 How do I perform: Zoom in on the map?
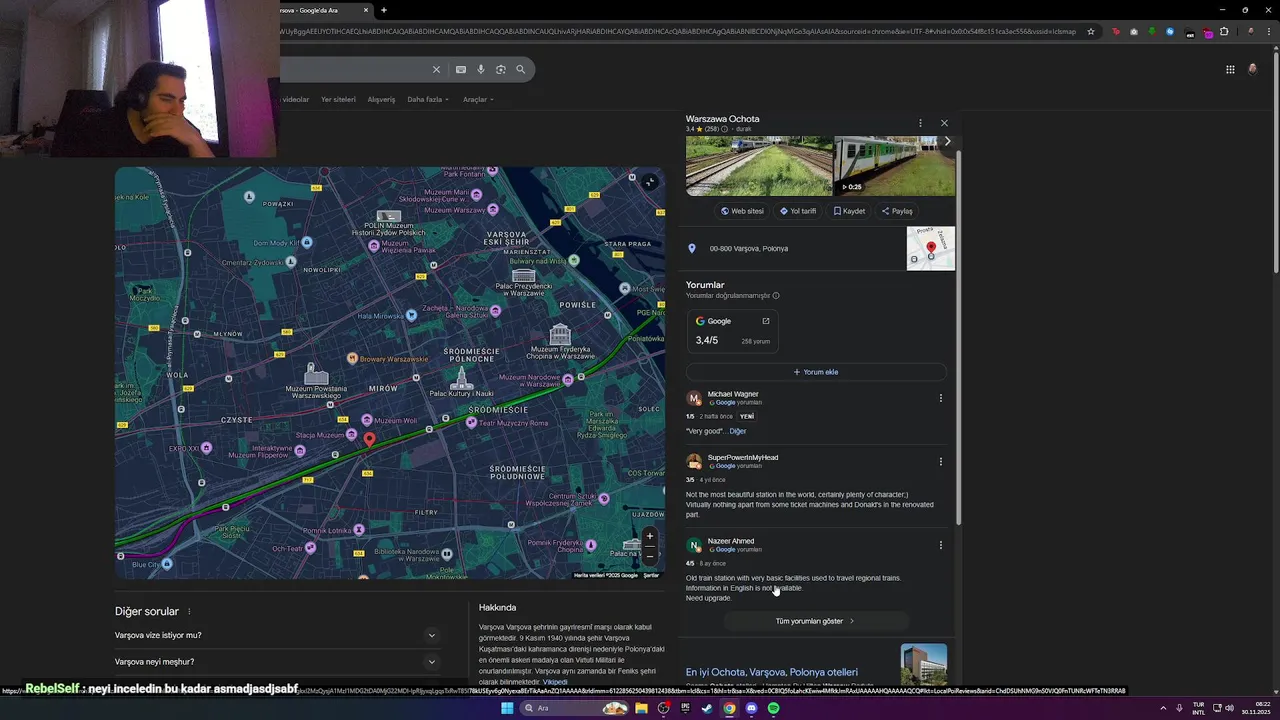point(649,536)
